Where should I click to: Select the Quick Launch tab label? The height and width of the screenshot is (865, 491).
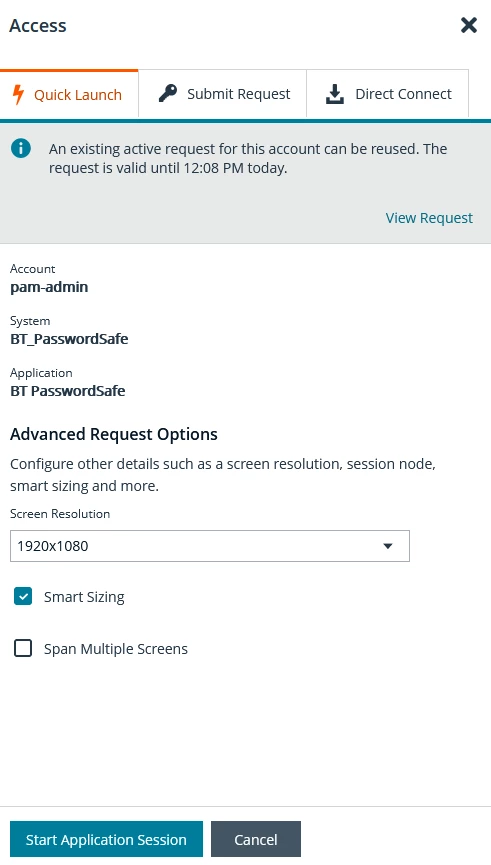pyautogui.click(x=78, y=95)
